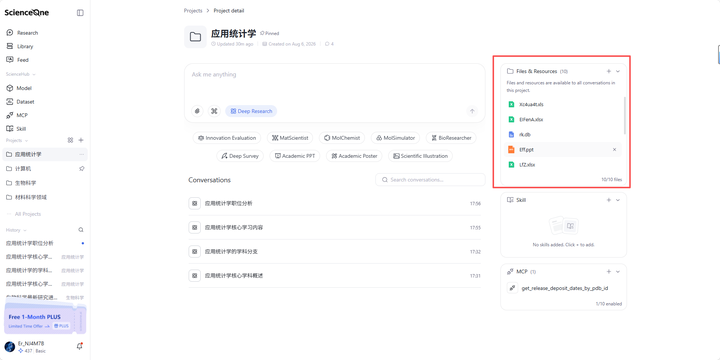Toggle pin on the 计算机 project

82,169
